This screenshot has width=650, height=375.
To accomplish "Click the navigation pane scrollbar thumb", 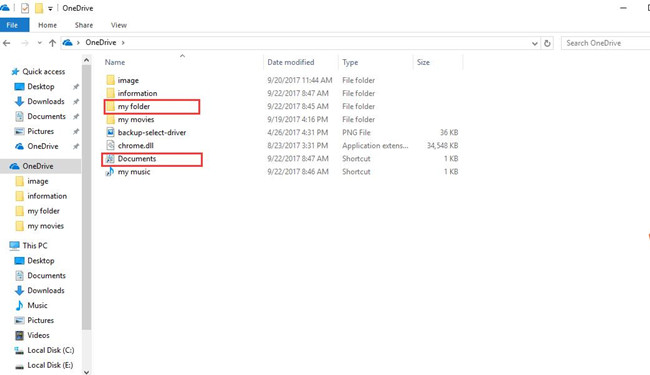I will pyautogui.click(x=86, y=197).
